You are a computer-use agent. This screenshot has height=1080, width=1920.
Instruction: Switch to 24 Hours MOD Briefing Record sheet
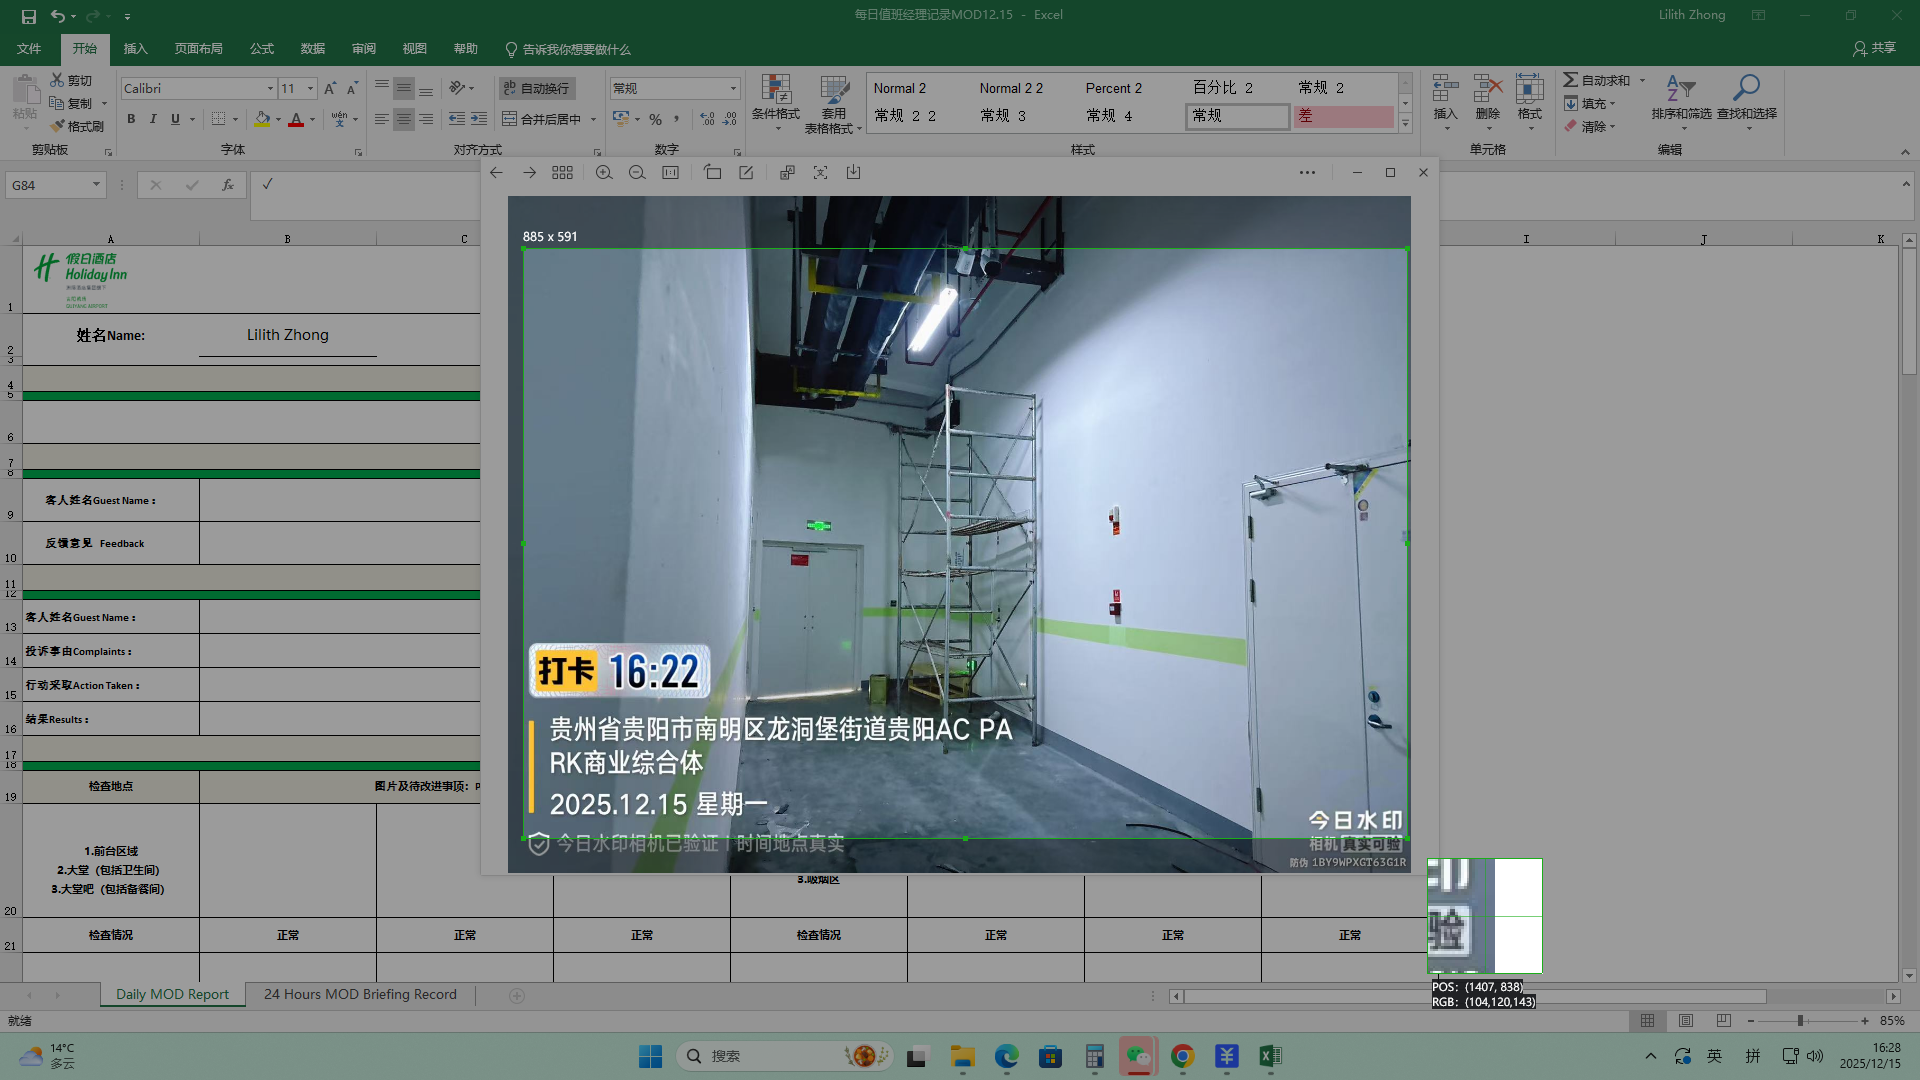[x=360, y=995]
